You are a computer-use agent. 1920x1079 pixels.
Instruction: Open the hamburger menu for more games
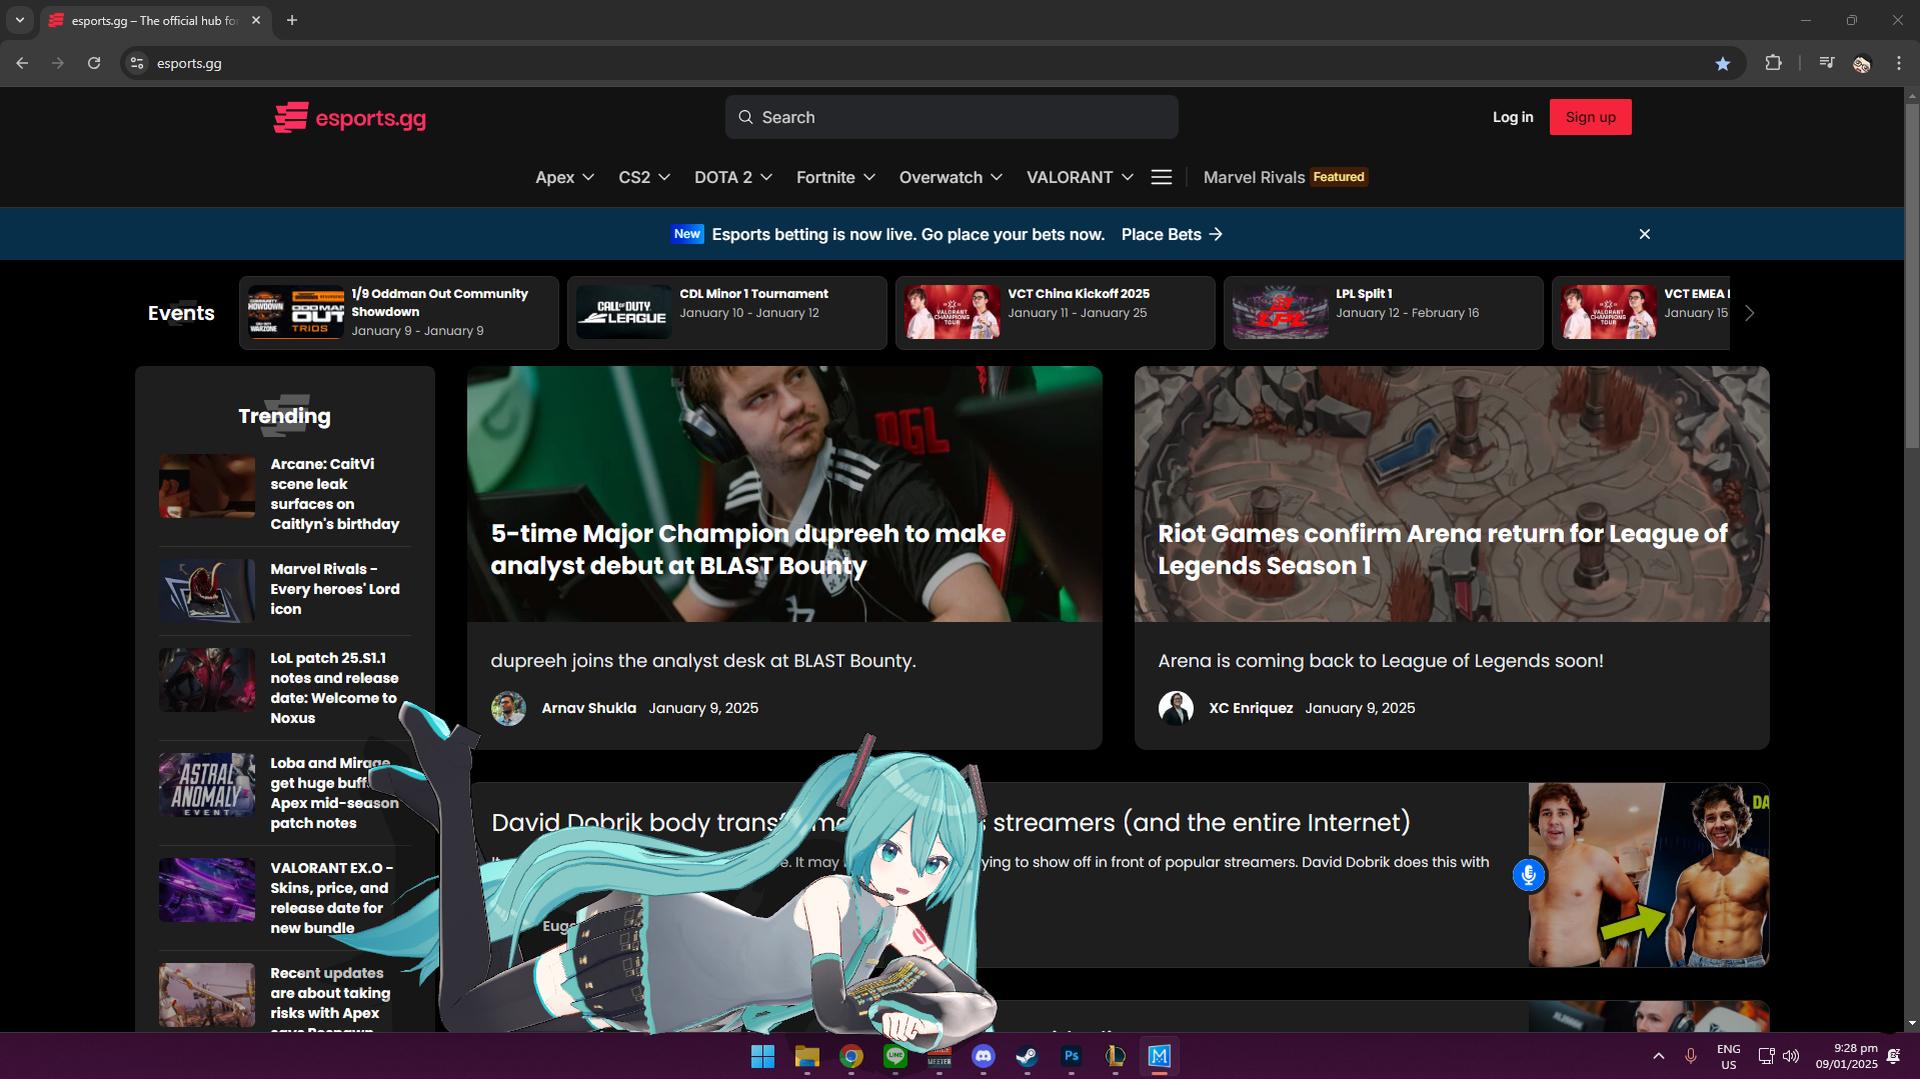(x=1161, y=177)
